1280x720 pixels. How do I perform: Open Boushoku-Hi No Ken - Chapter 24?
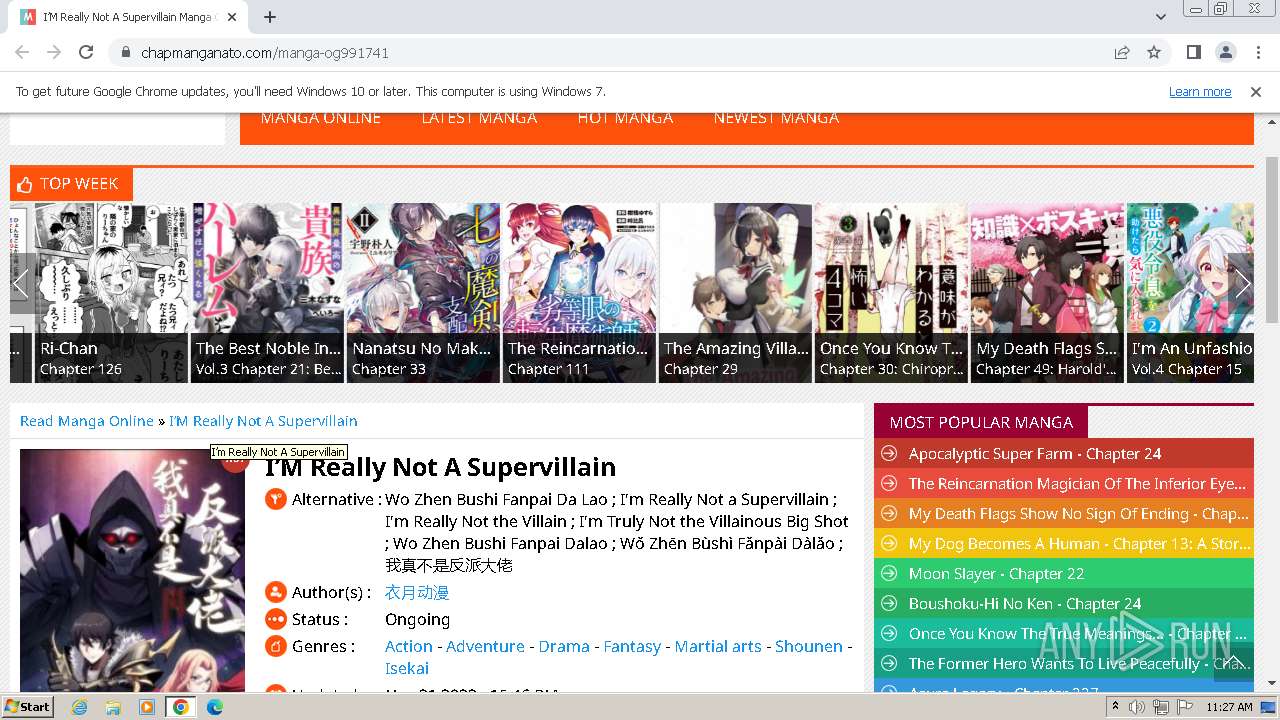[1025, 604]
